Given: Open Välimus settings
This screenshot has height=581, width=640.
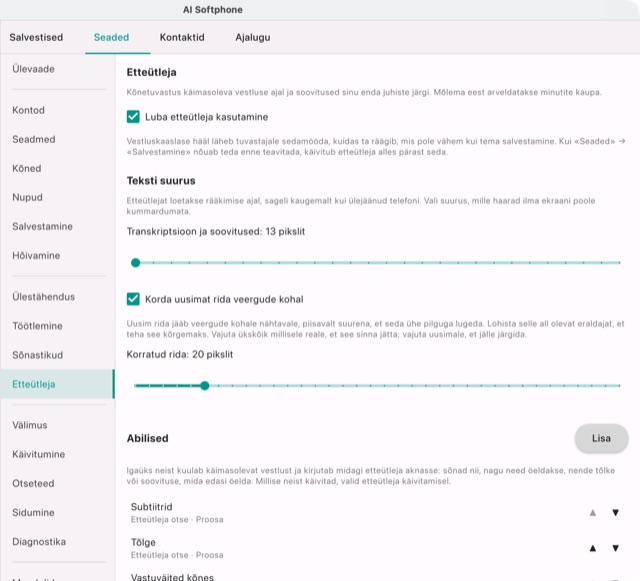Looking at the screenshot, I should [x=57, y=425].
